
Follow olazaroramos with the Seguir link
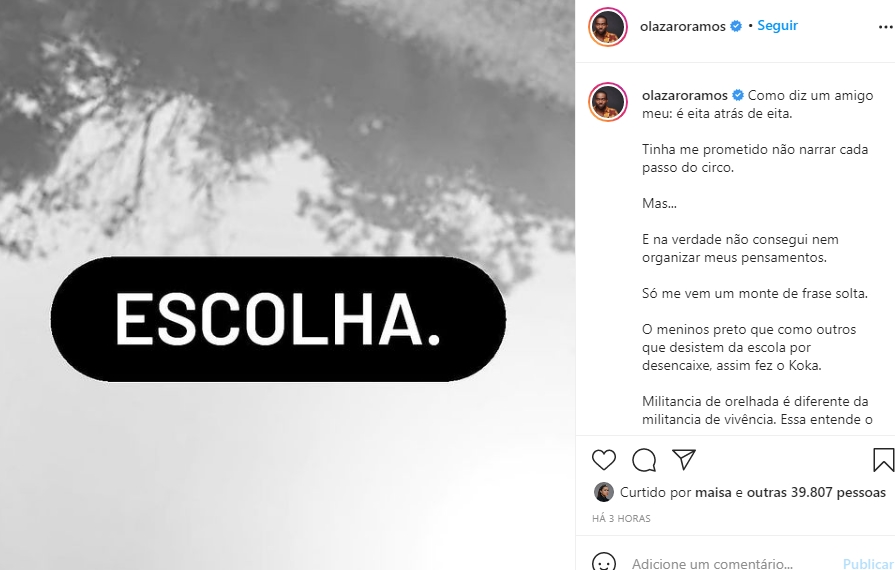coord(777,26)
